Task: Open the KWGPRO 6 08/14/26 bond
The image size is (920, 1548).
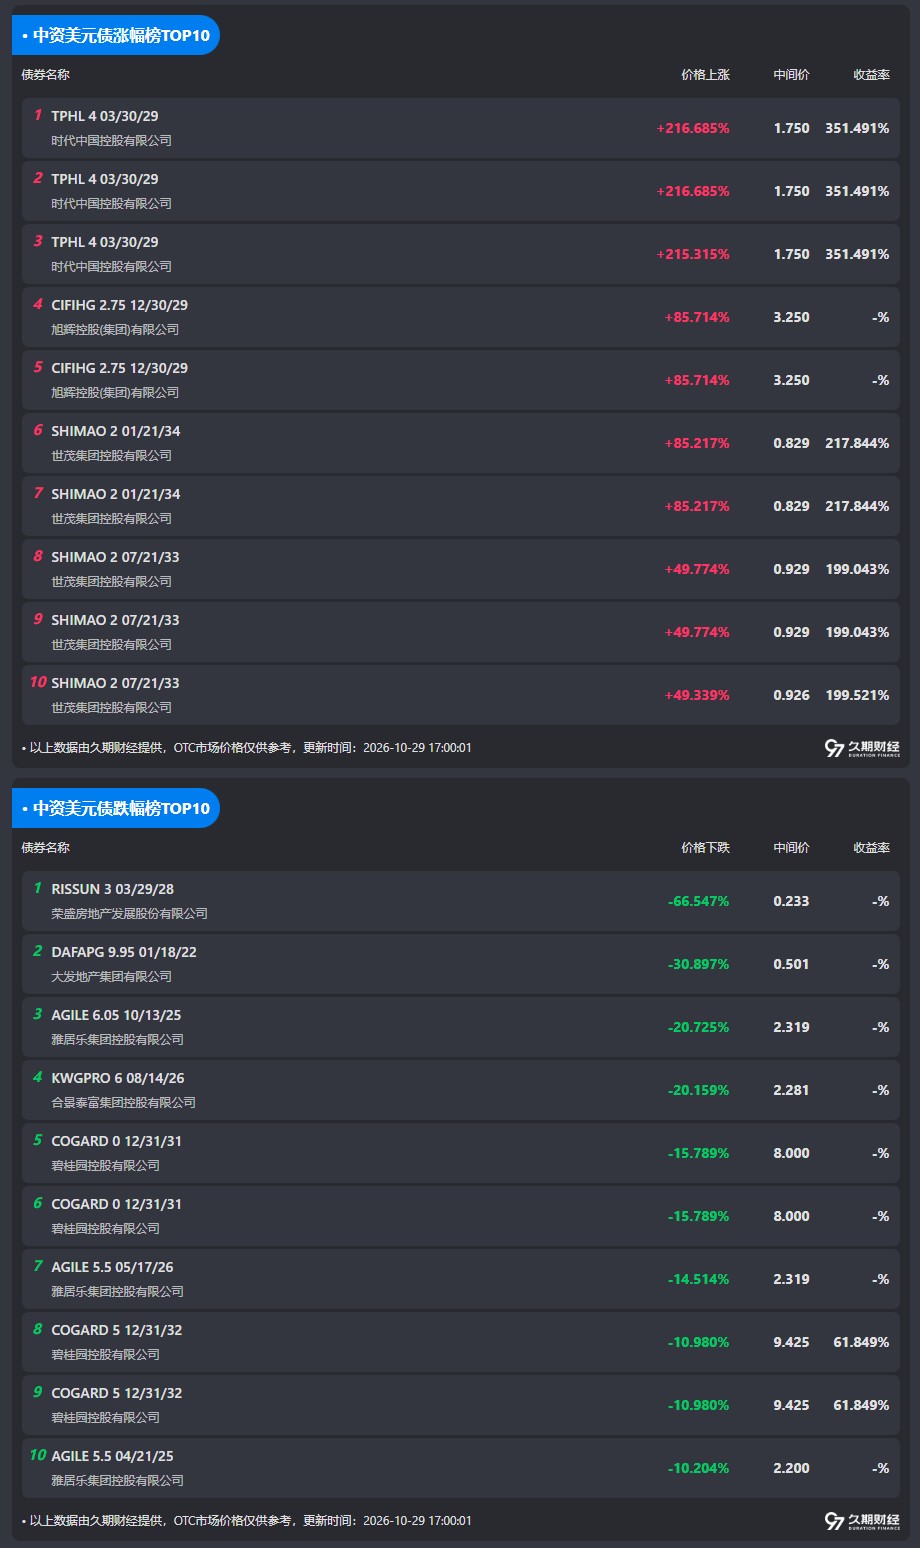Action: click(x=461, y=1090)
